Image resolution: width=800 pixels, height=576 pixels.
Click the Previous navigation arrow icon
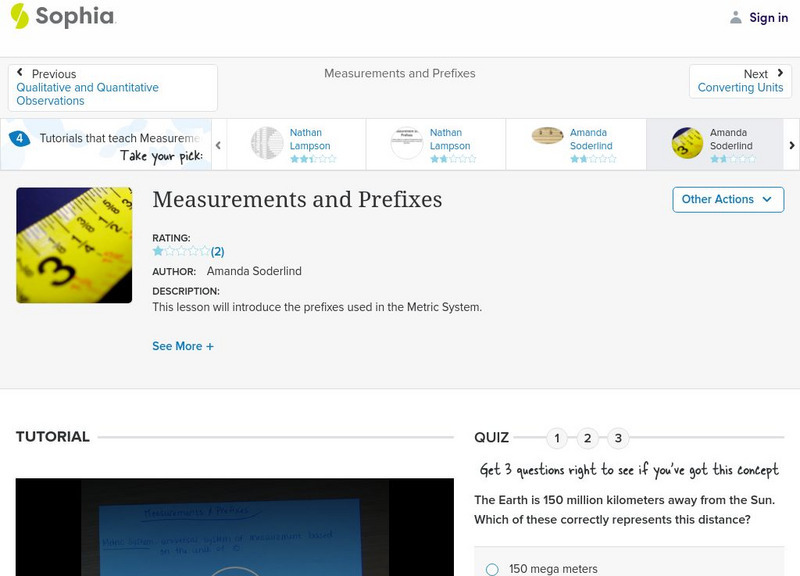(22, 73)
